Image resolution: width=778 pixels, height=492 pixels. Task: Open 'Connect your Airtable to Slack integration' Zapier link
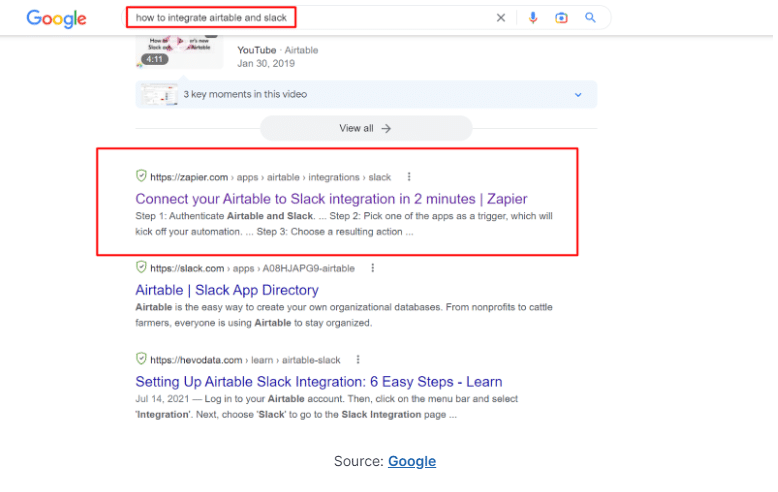(331, 199)
